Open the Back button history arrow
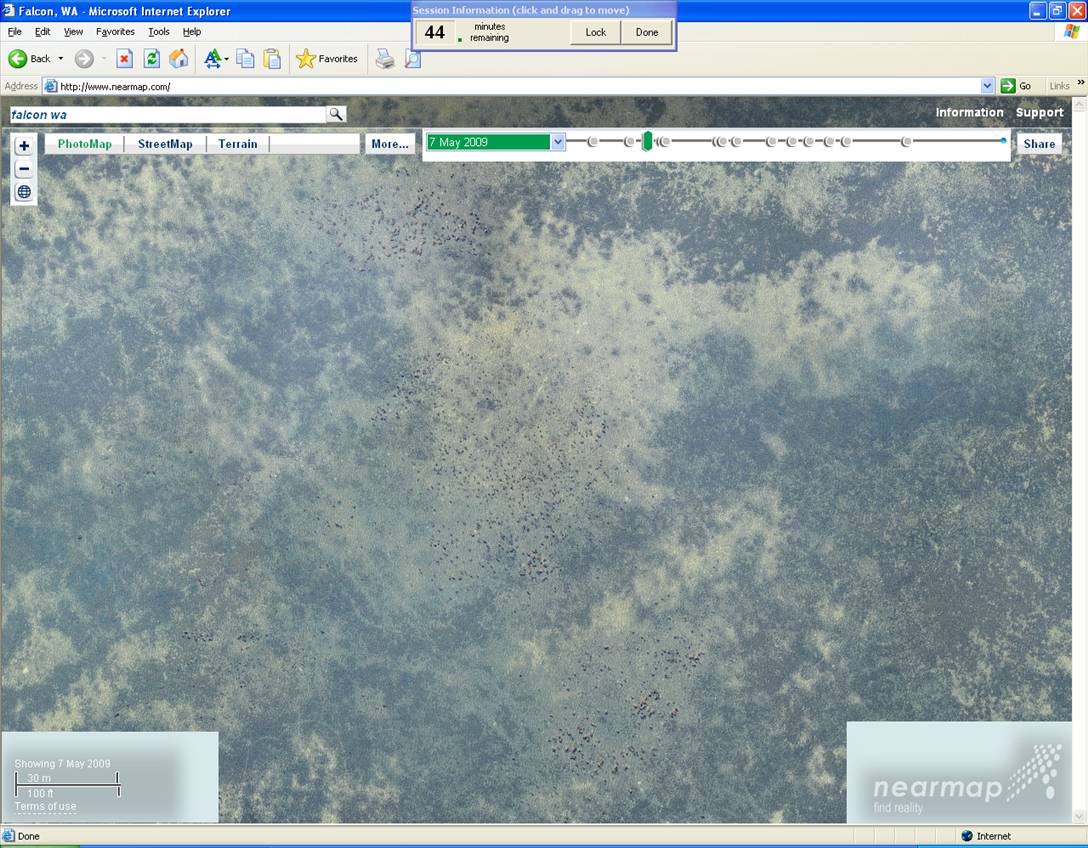 [x=61, y=59]
